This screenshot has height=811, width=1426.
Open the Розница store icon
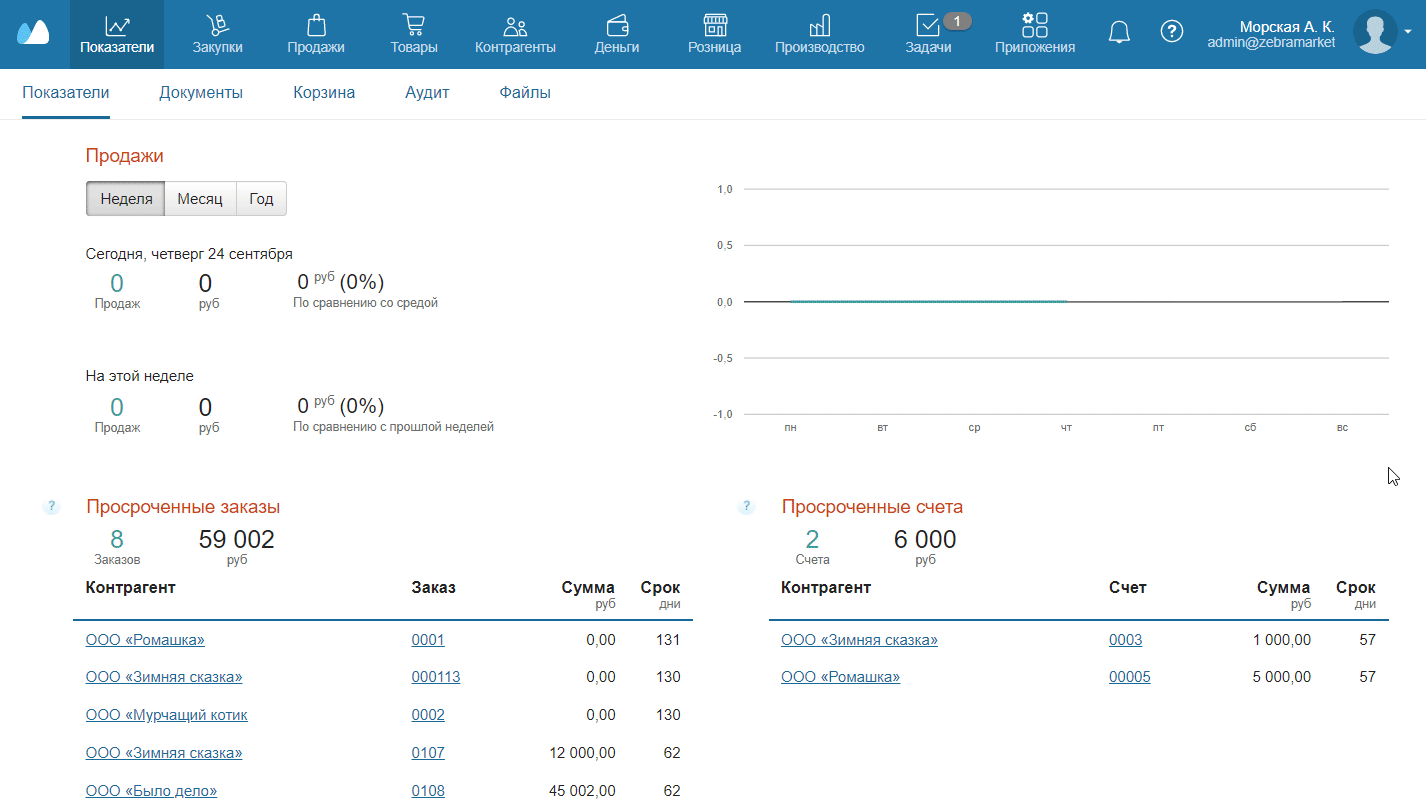(x=714, y=26)
